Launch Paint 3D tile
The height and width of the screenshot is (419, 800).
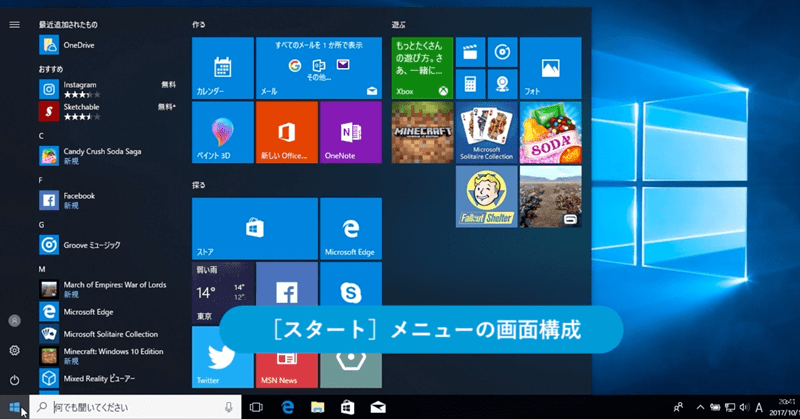222,132
